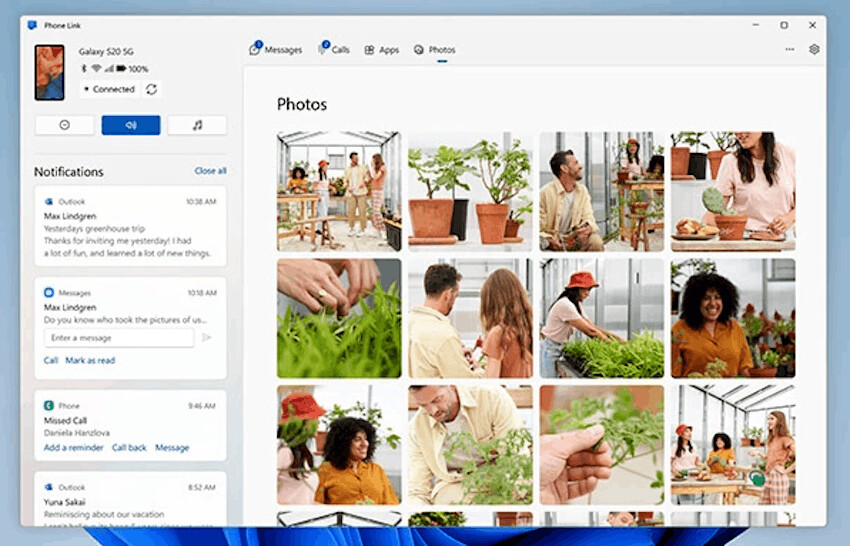Screen dimensions: 850x546
Task: Open greenhouse group photo with four people
Action: pos(339,191)
